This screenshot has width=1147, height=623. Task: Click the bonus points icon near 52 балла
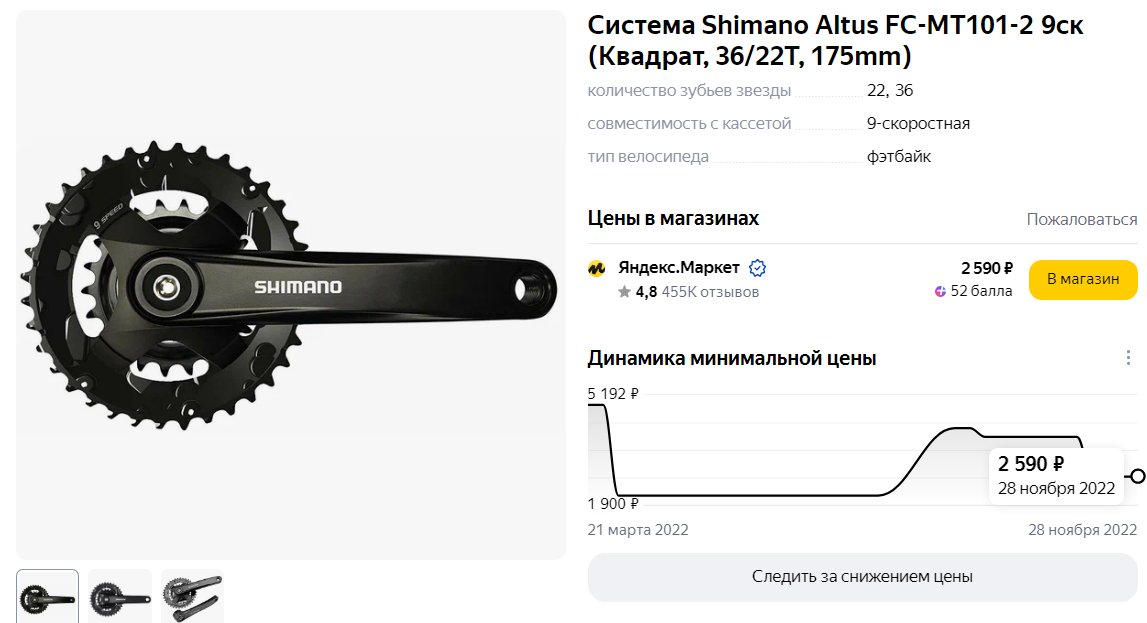coord(941,291)
